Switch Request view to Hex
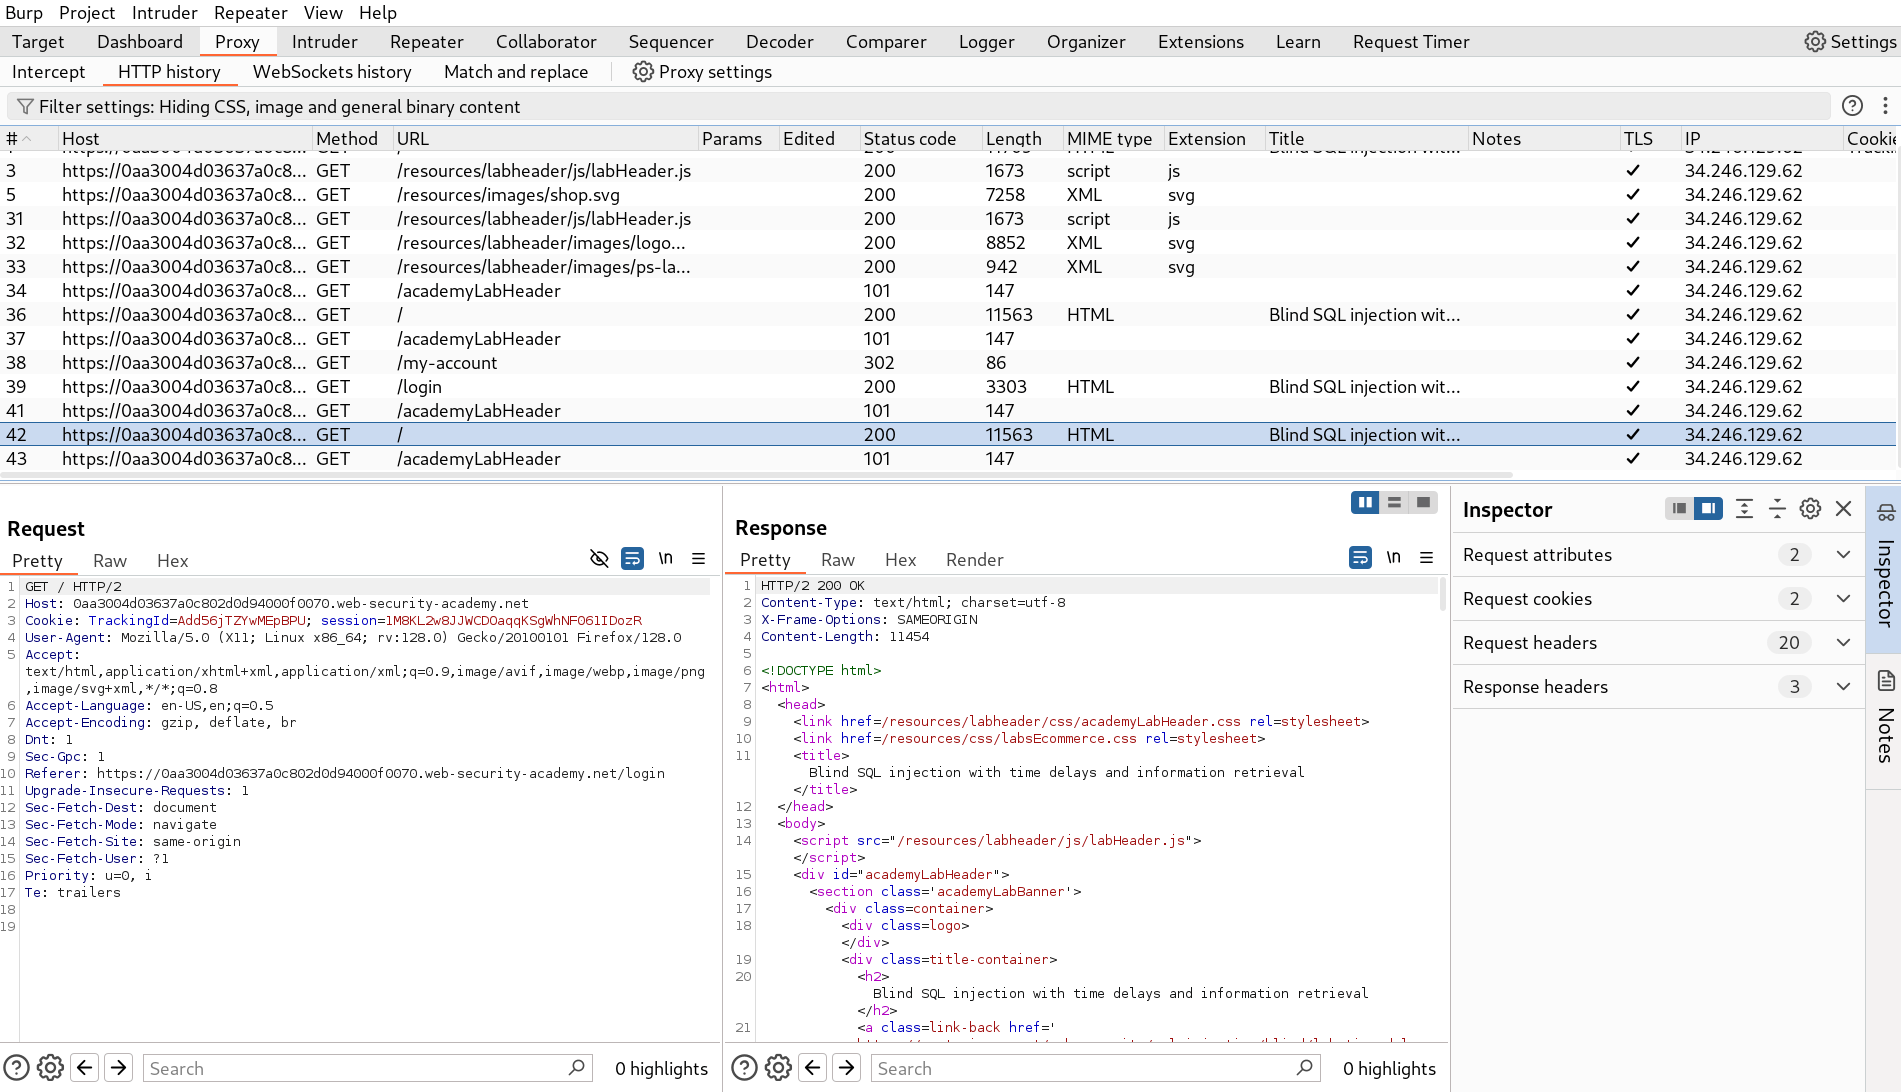Screen dimensions: 1901x1092 click(172, 560)
